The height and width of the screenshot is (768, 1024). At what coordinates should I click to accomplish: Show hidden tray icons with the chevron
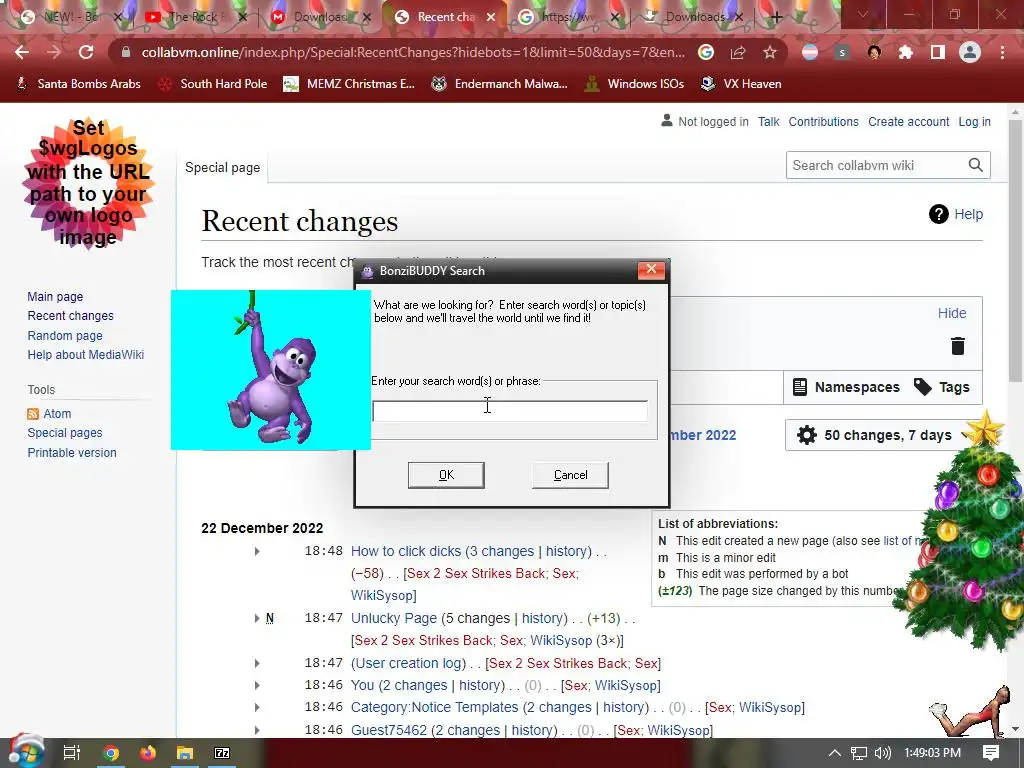point(835,753)
